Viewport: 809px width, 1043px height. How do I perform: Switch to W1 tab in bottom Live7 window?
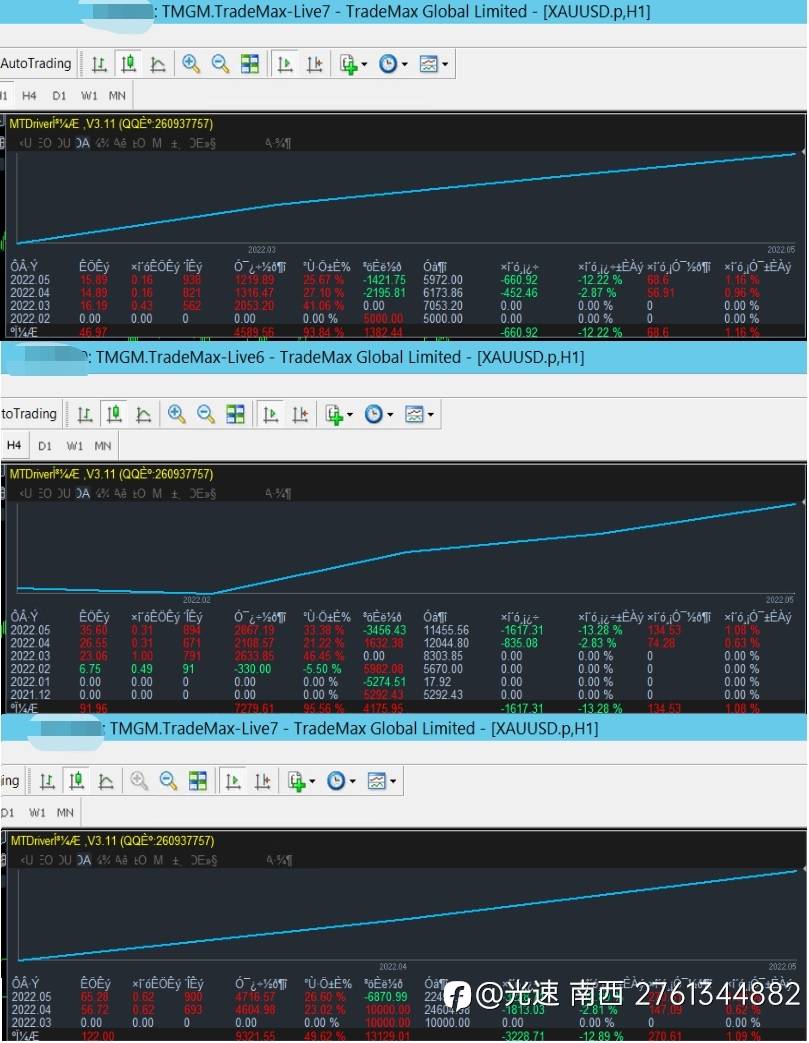(x=37, y=812)
